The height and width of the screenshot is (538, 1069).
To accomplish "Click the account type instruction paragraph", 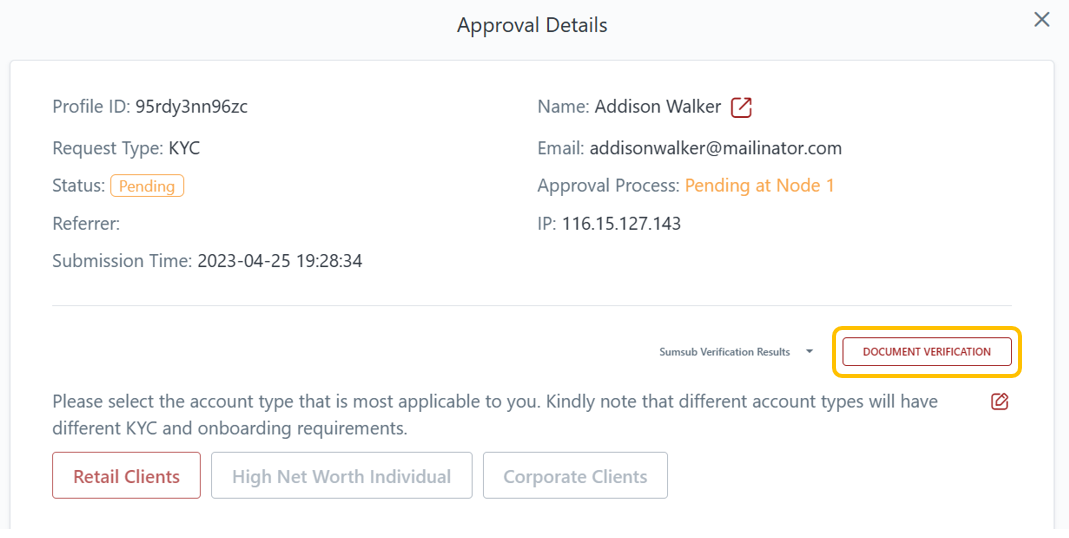I will click(x=495, y=414).
